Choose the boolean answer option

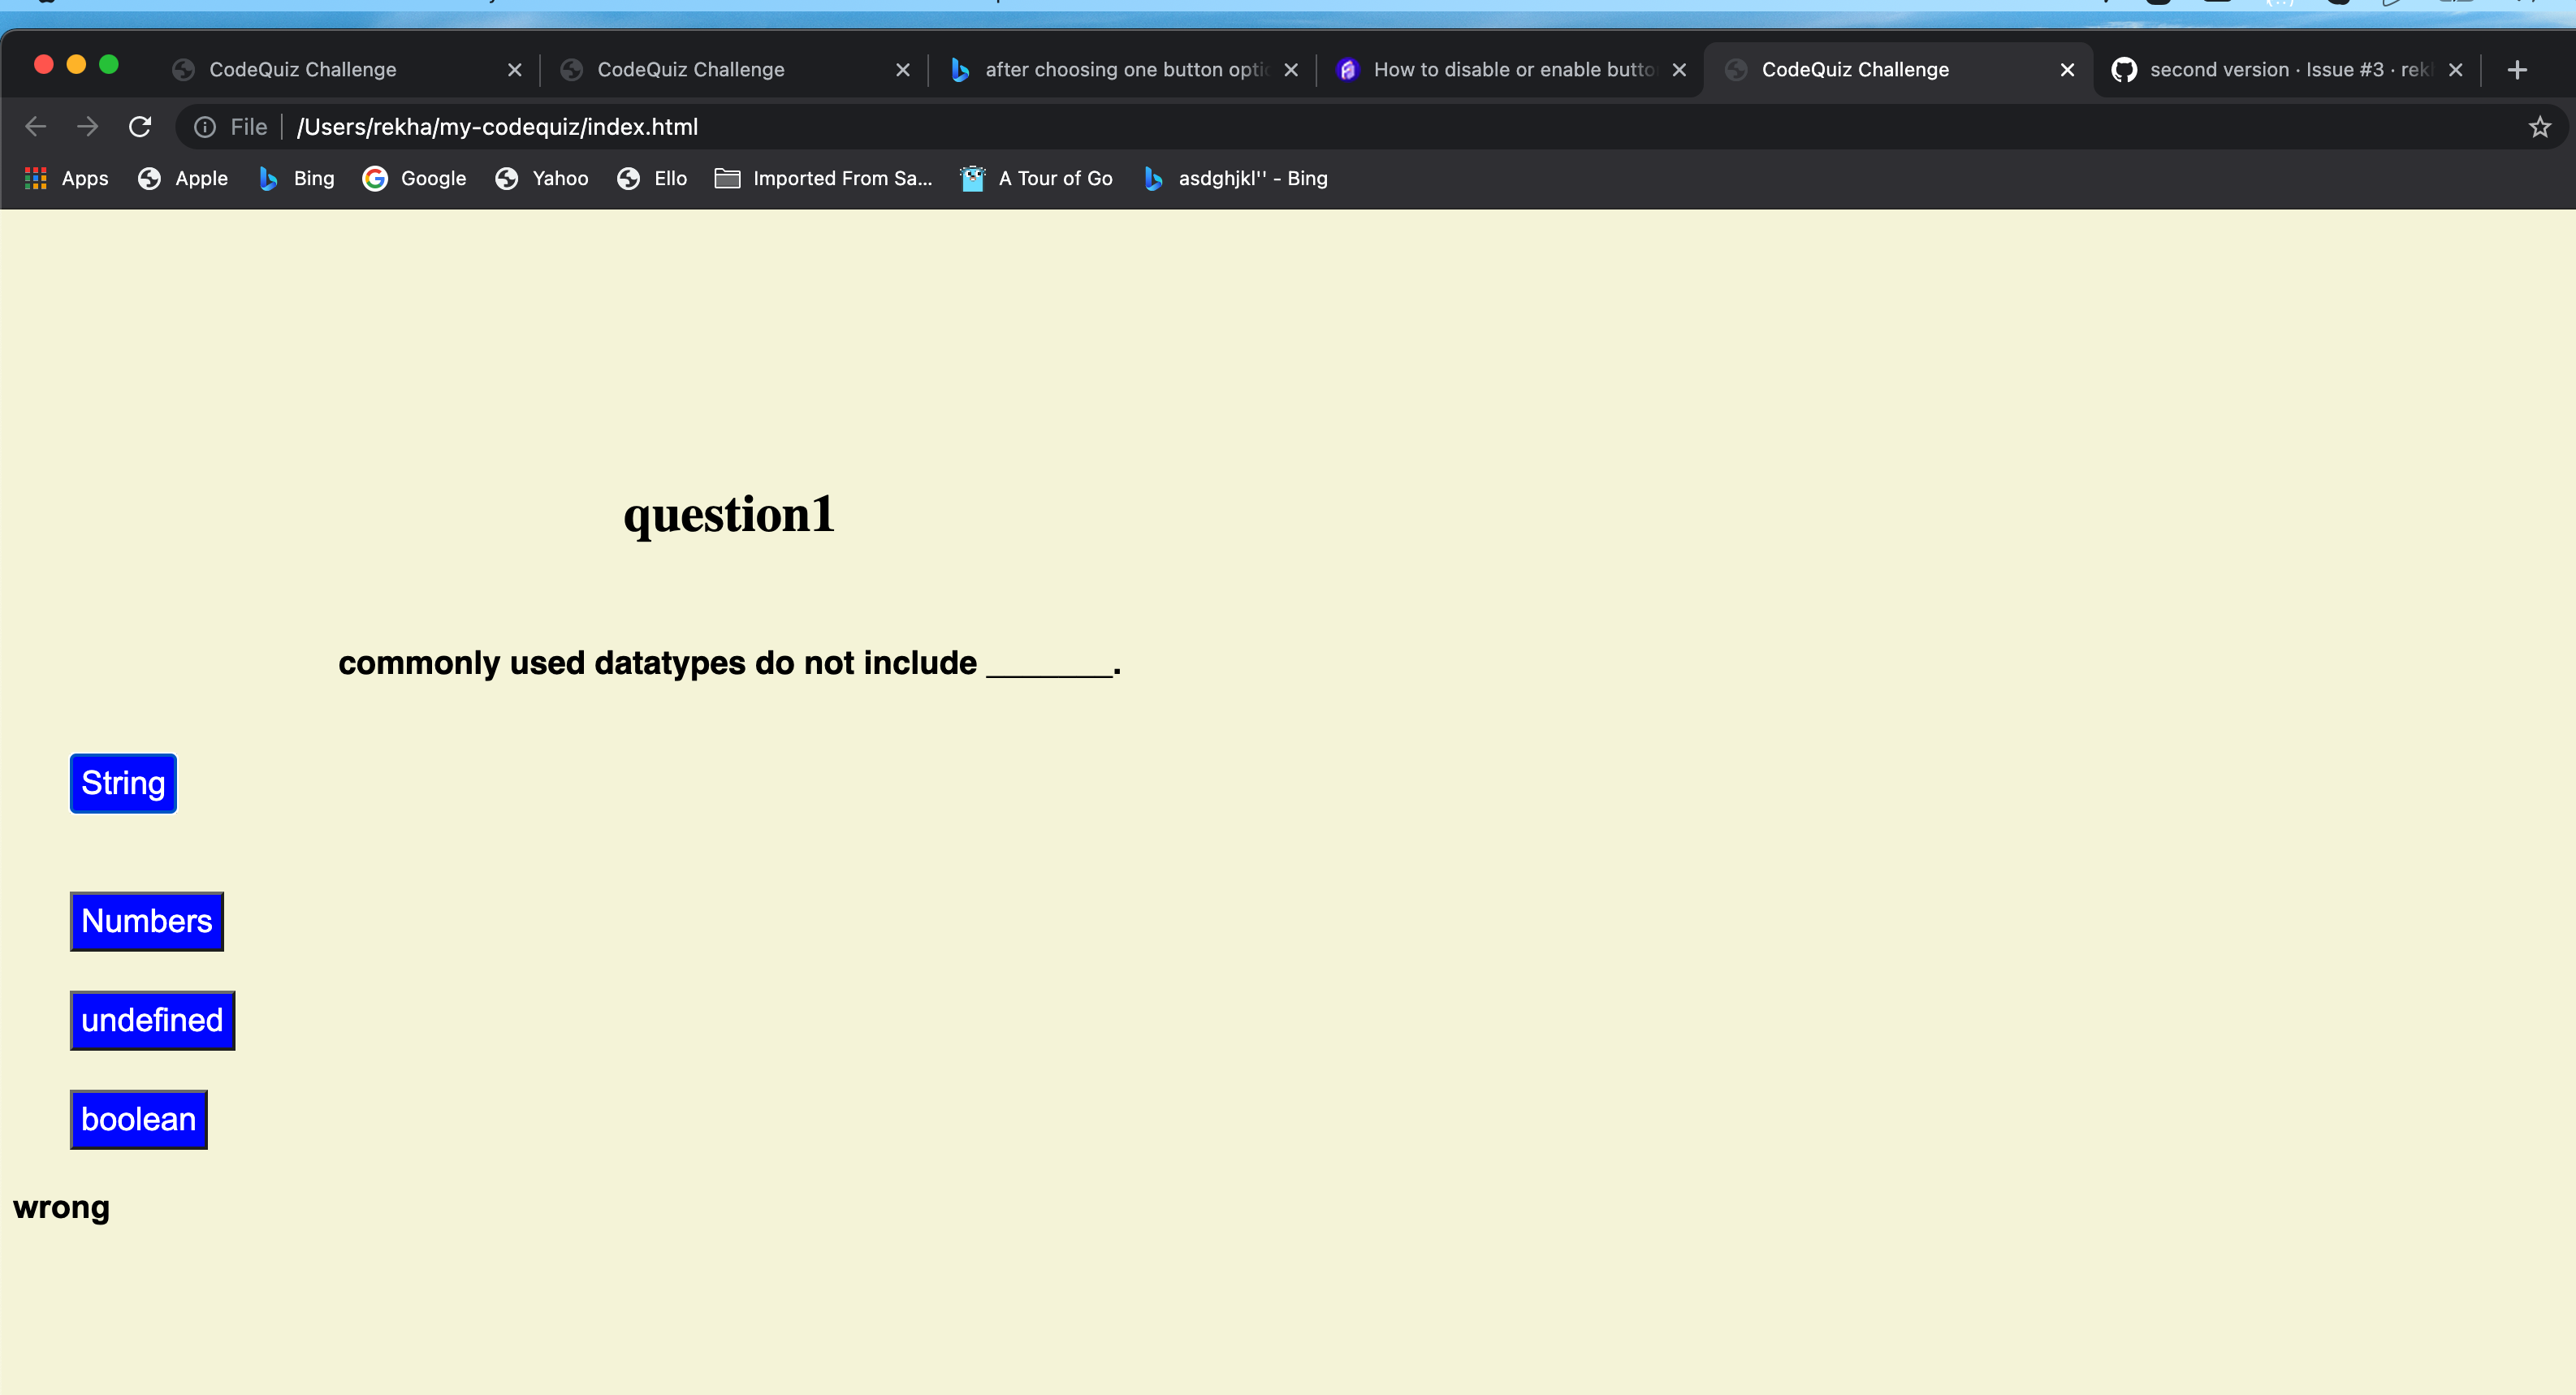pyautogui.click(x=138, y=1119)
